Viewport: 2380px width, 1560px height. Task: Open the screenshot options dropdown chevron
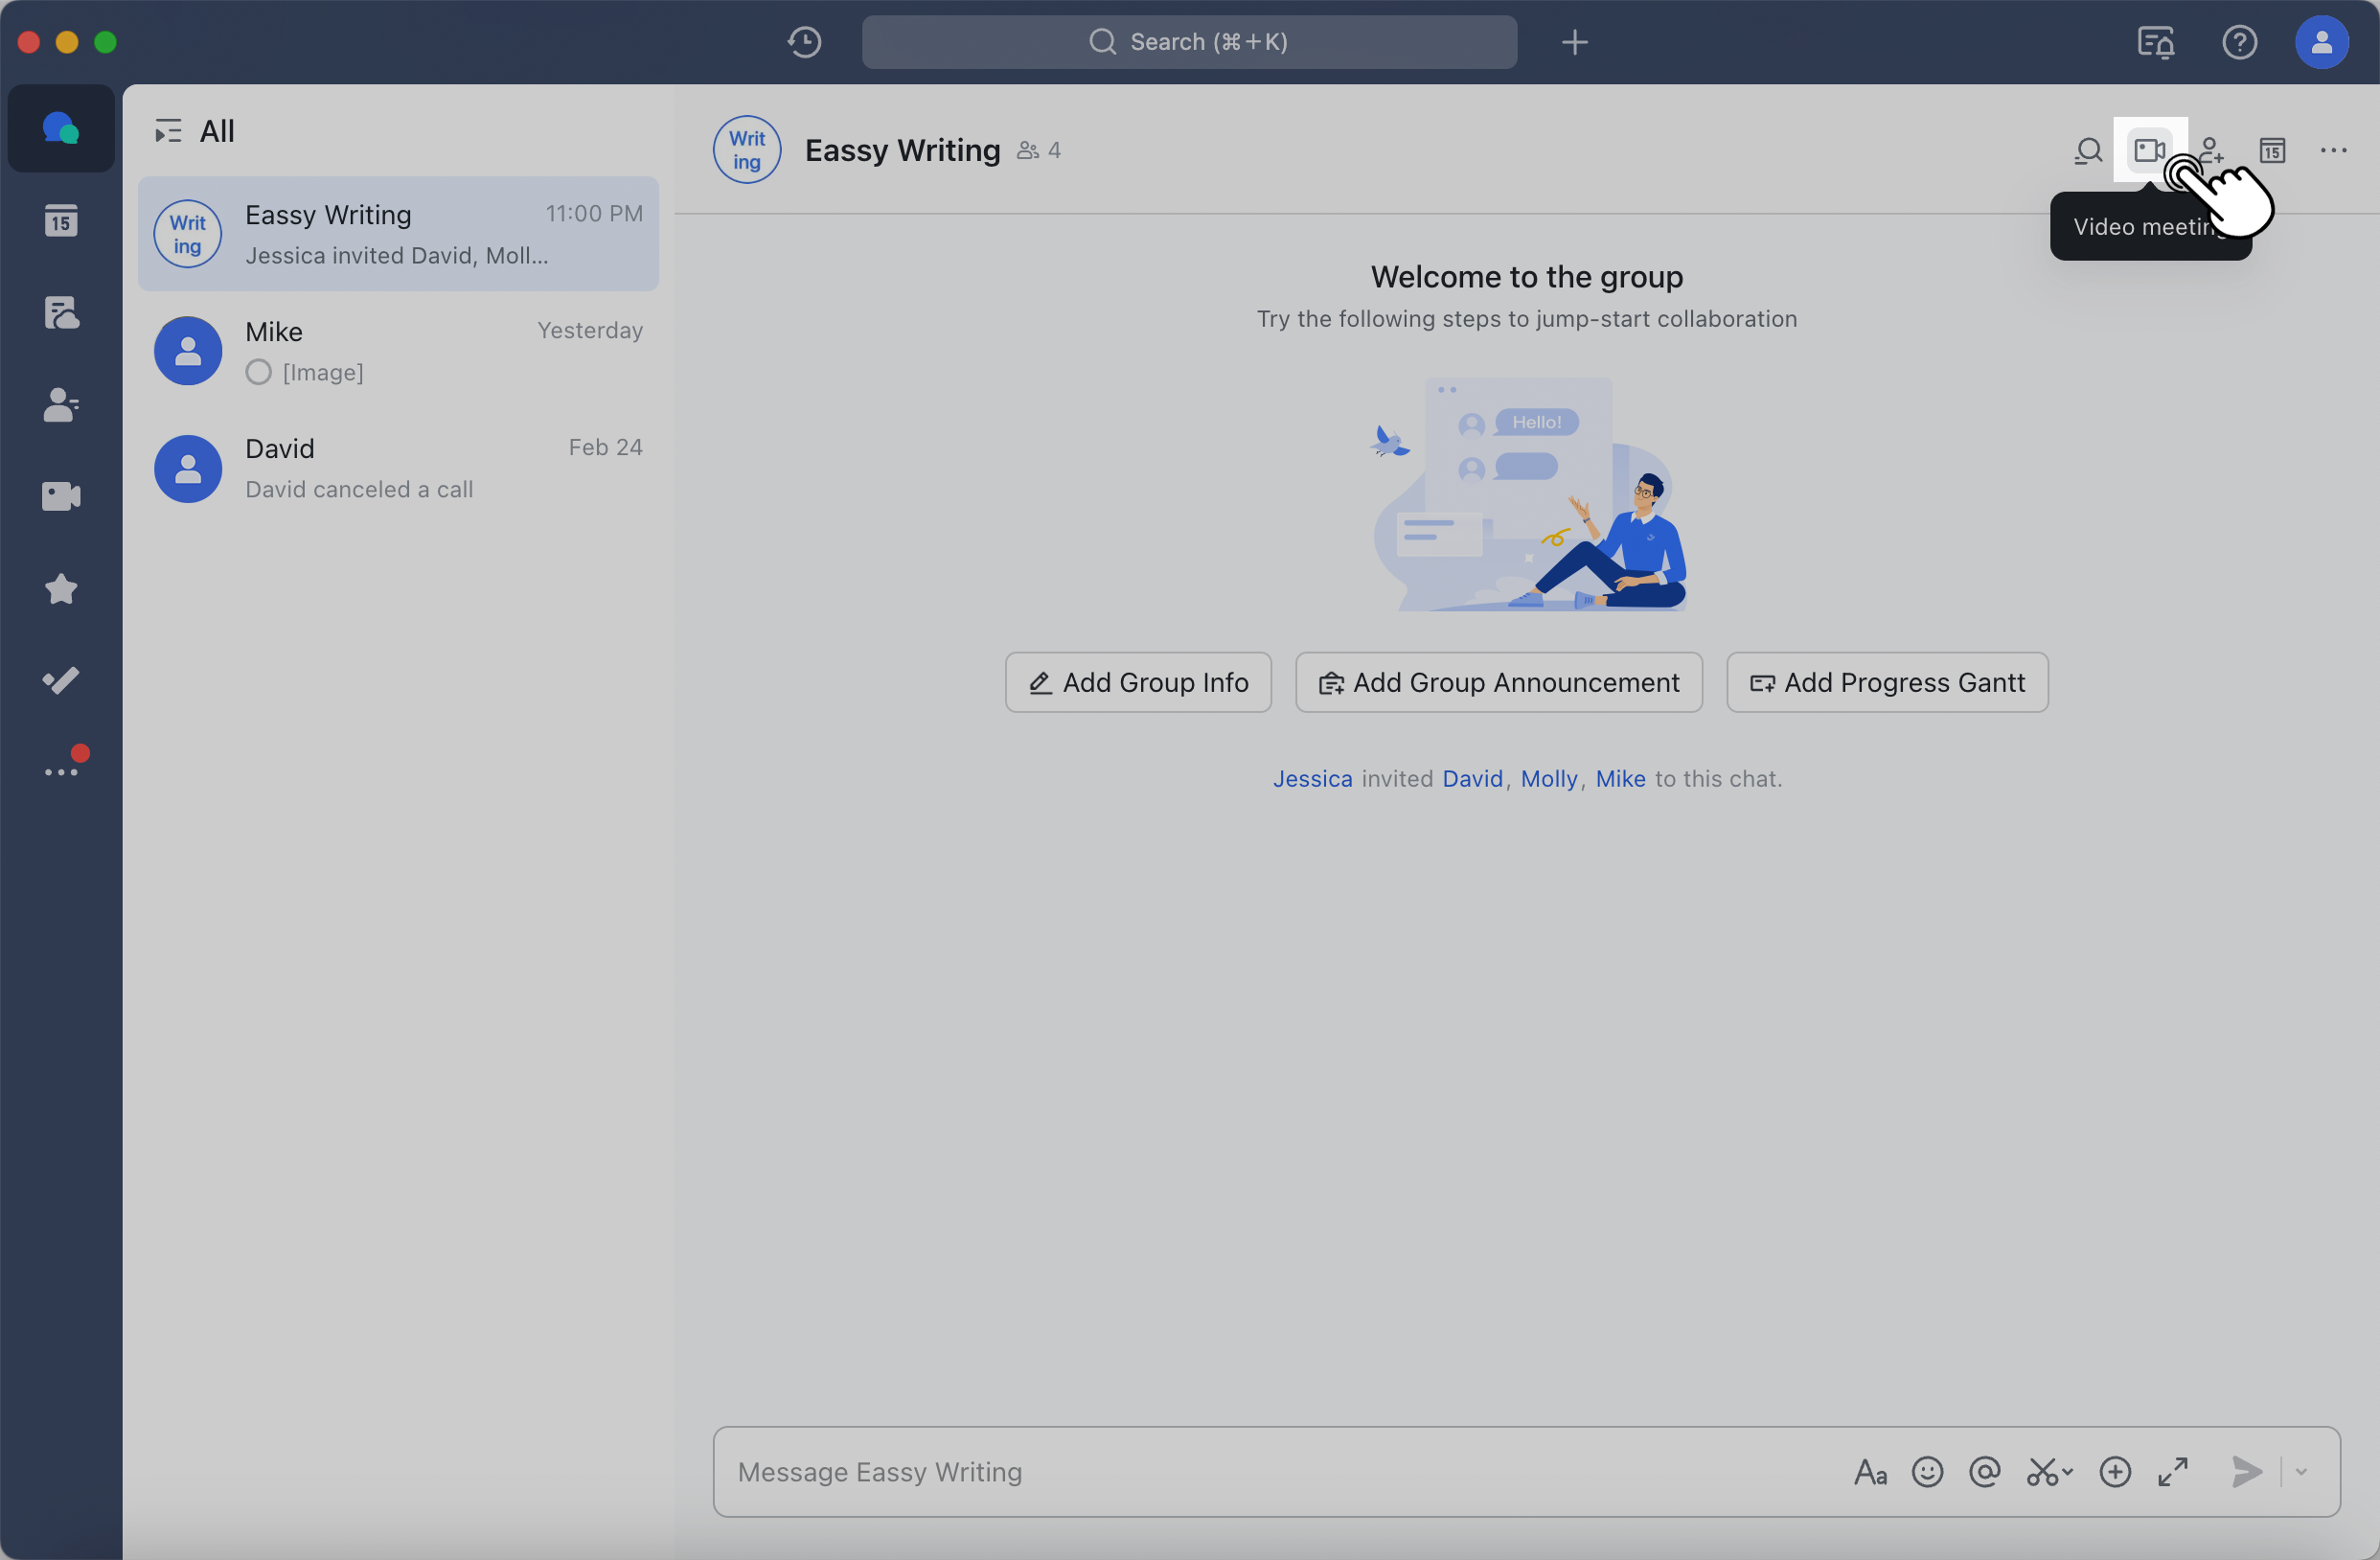click(x=2067, y=1472)
